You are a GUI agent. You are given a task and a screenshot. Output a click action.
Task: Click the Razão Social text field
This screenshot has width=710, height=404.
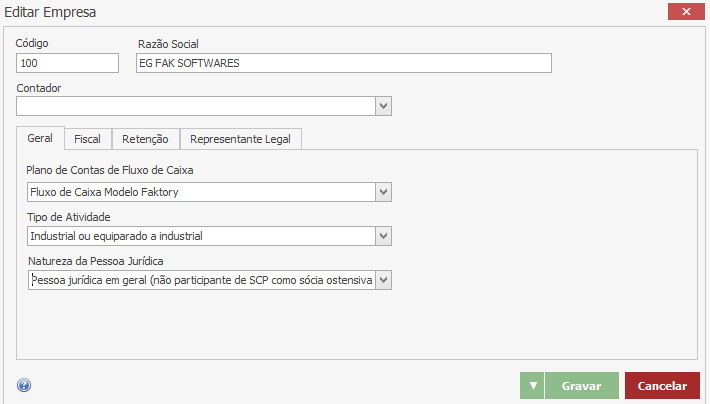click(x=343, y=63)
